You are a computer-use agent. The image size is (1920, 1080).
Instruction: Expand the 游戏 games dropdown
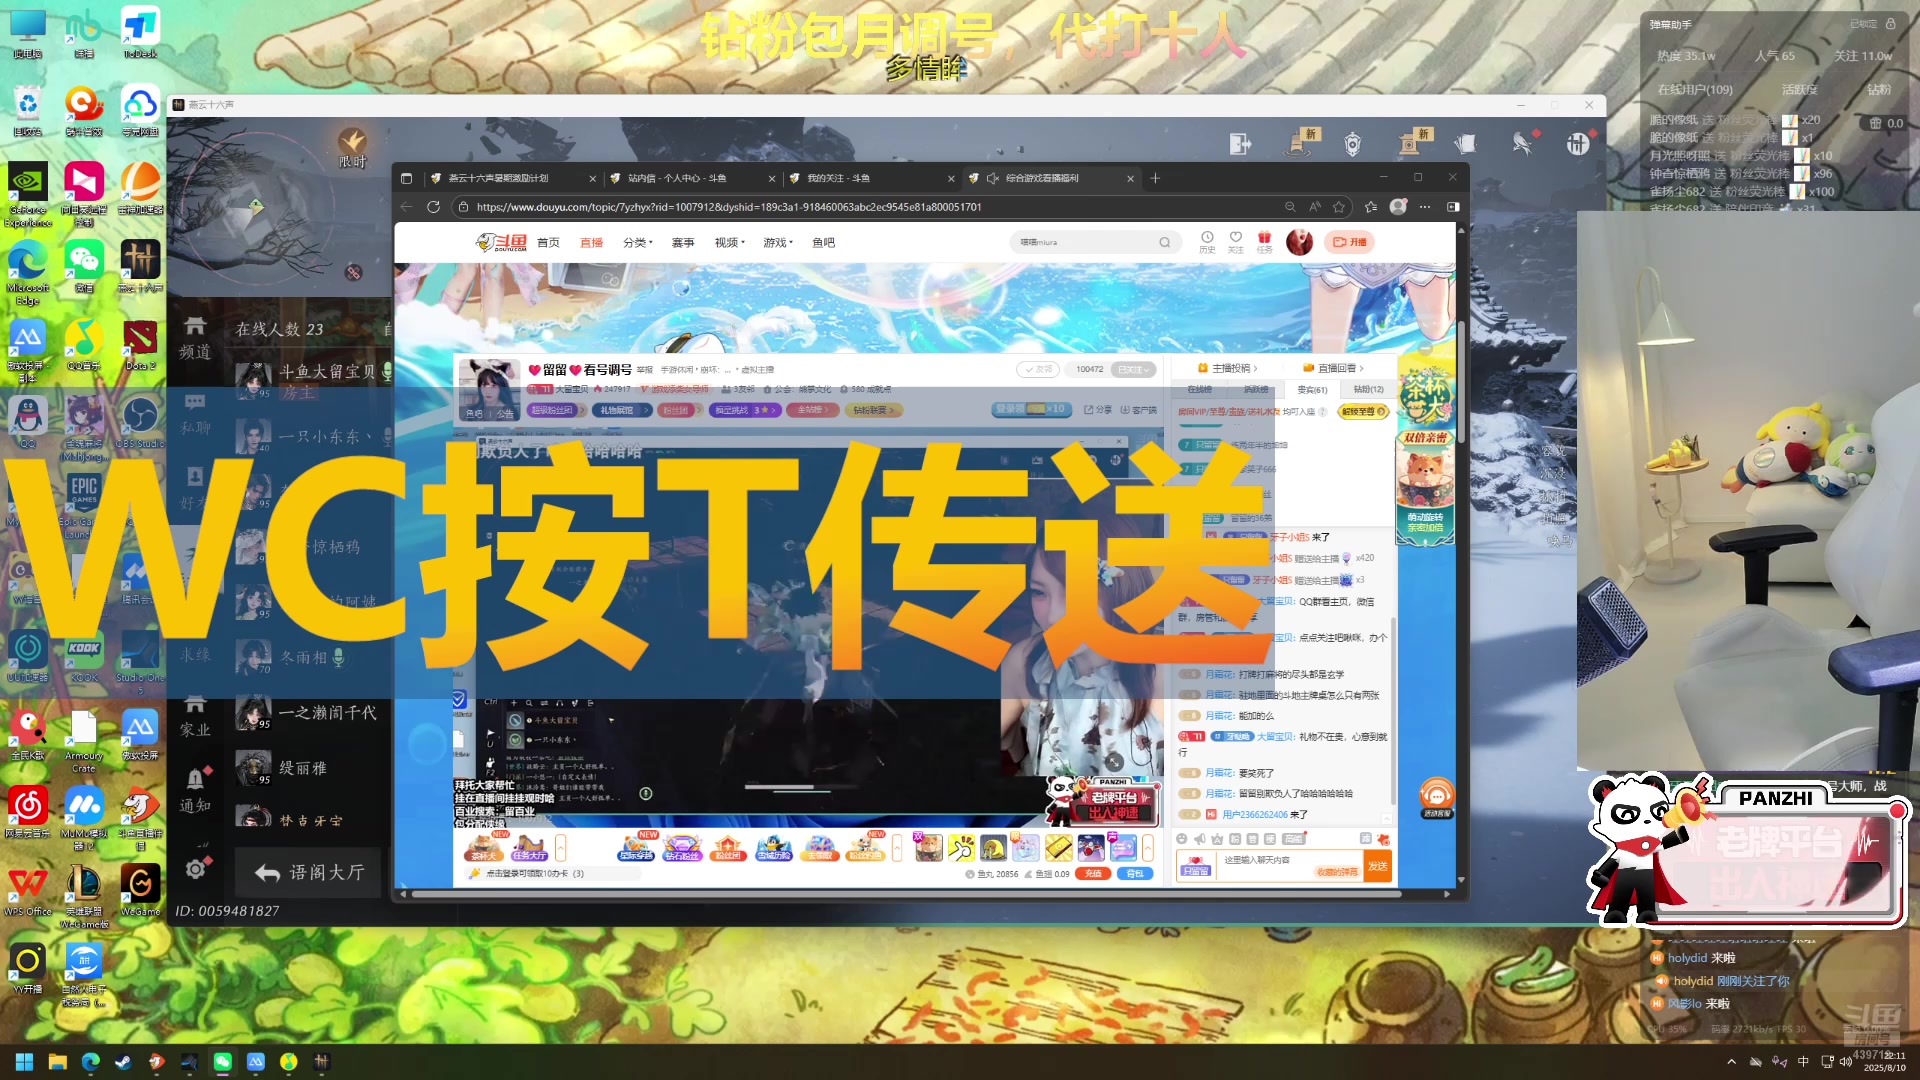click(x=778, y=242)
